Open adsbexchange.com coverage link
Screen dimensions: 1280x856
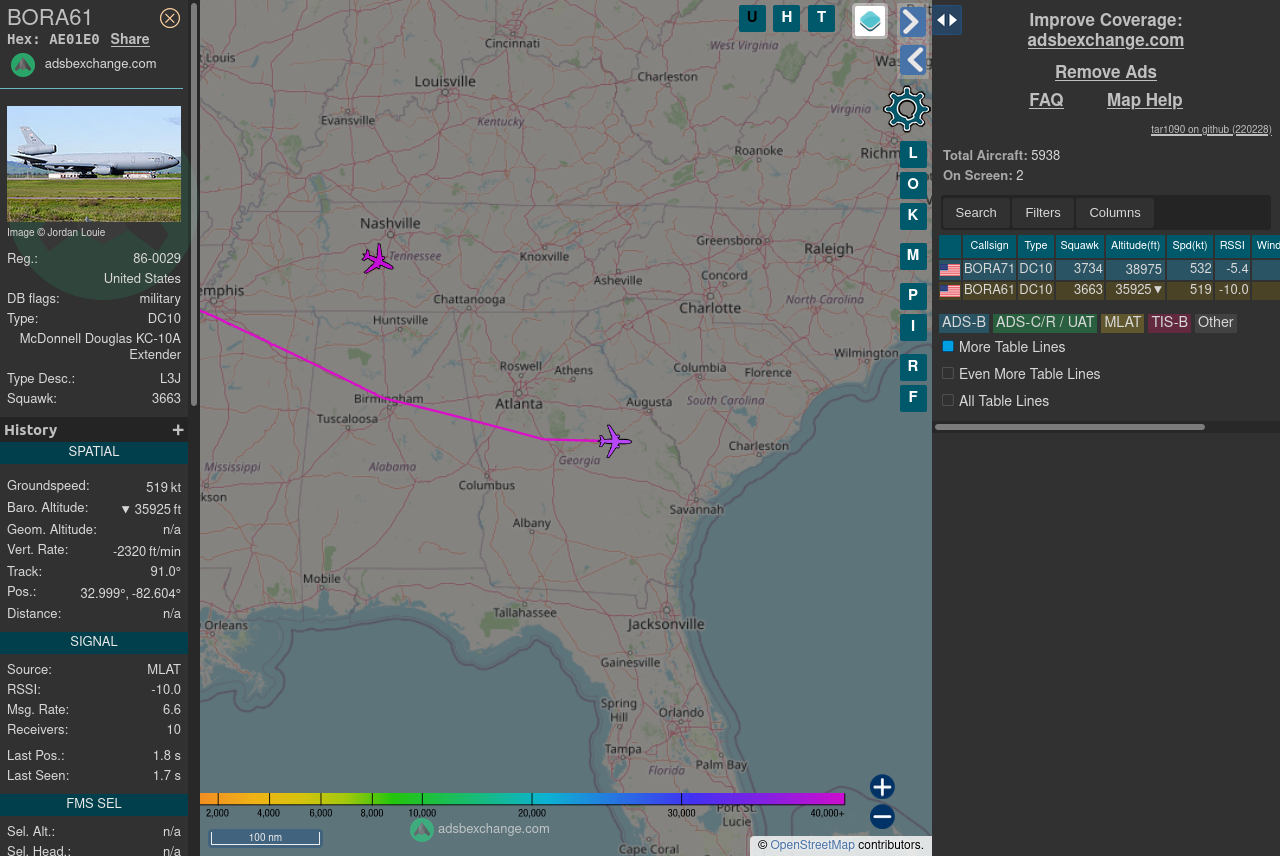point(1106,41)
